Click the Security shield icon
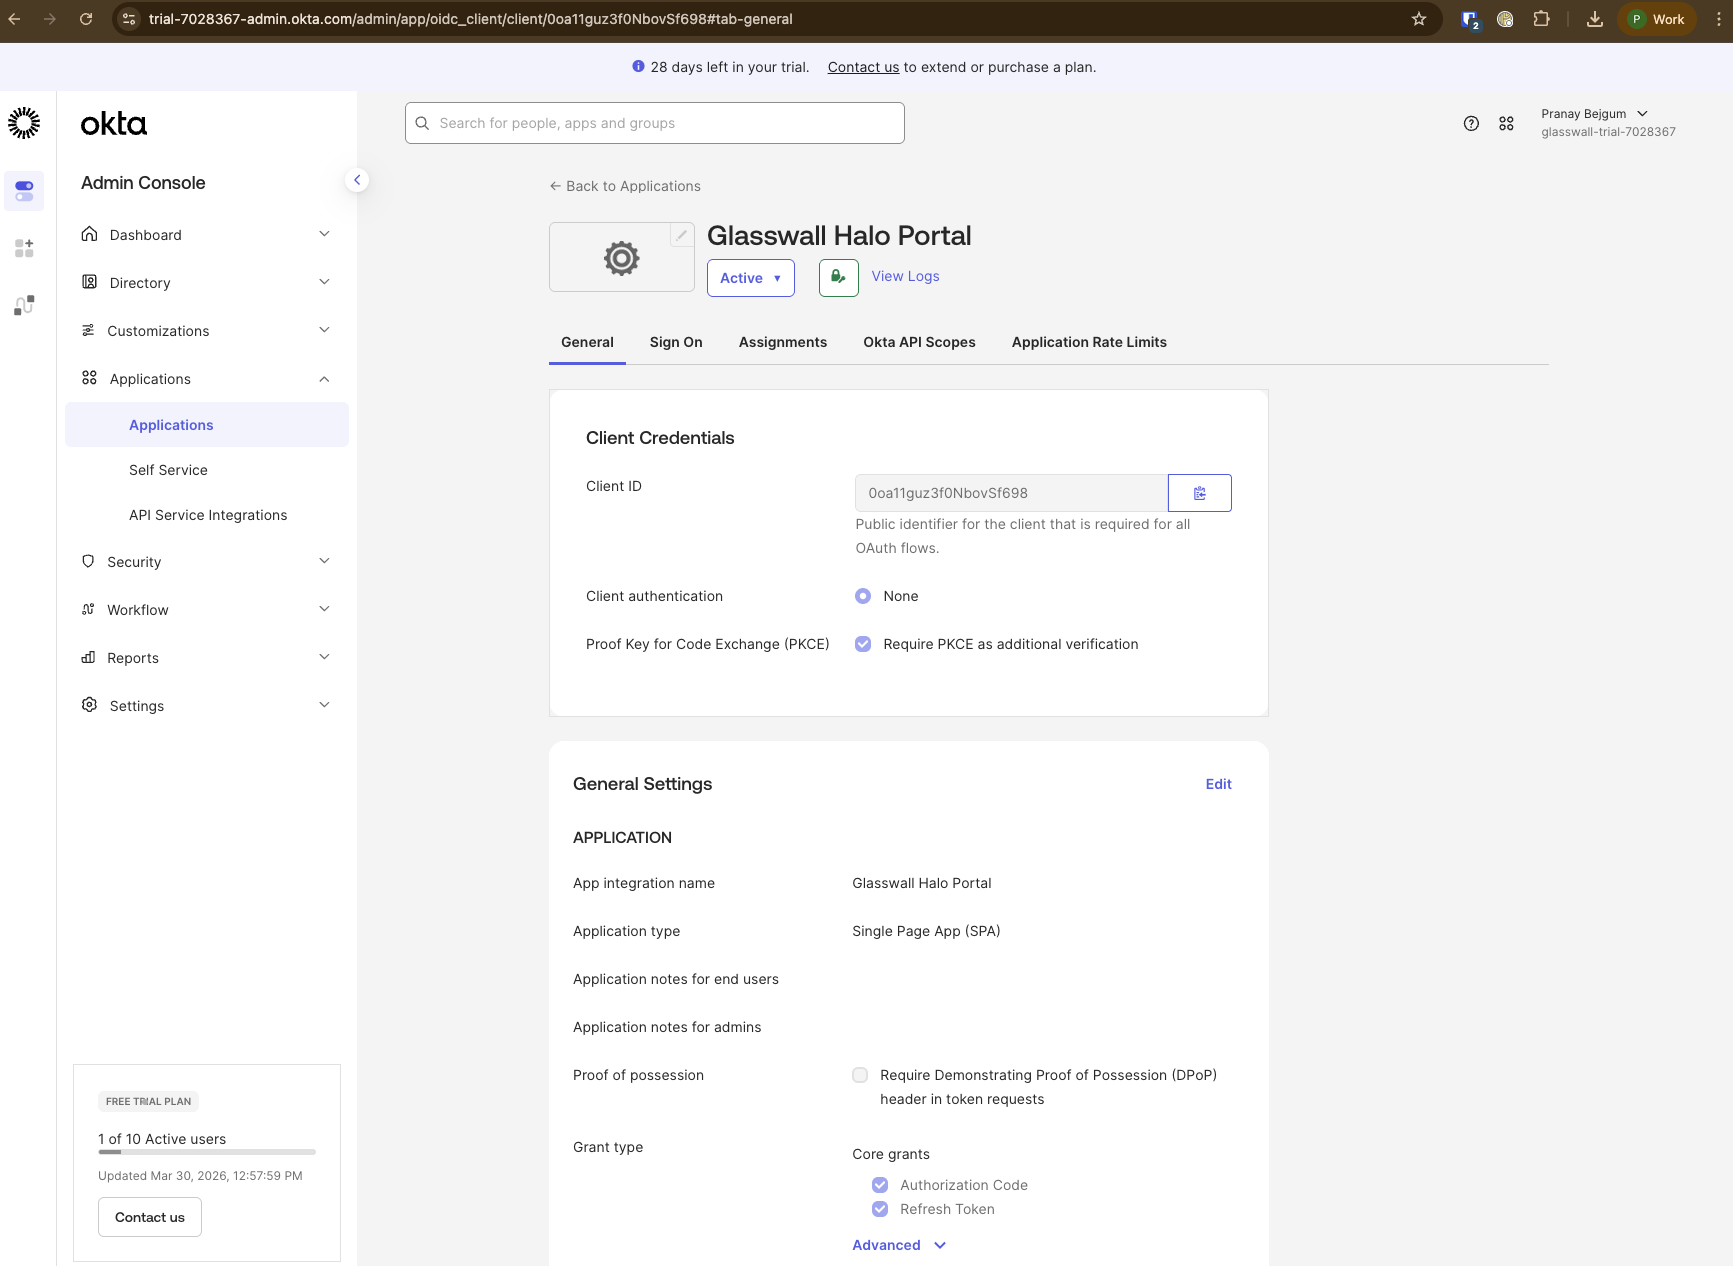The height and width of the screenshot is (1266, 1733). click(88, 561)
